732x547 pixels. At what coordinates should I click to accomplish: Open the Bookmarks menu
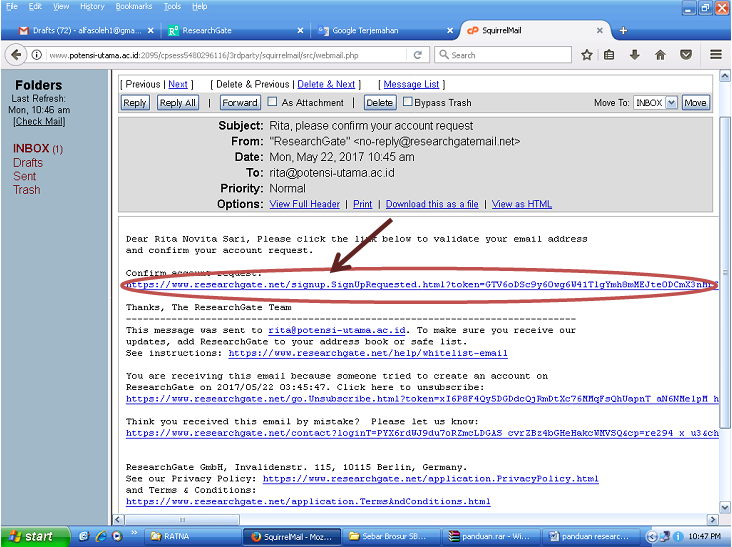point(134,7)
